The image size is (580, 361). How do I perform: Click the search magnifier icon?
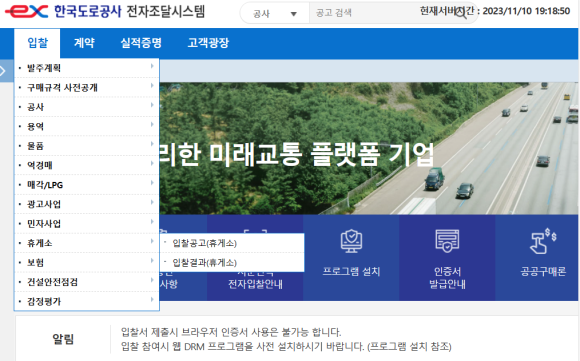(461, 13)
